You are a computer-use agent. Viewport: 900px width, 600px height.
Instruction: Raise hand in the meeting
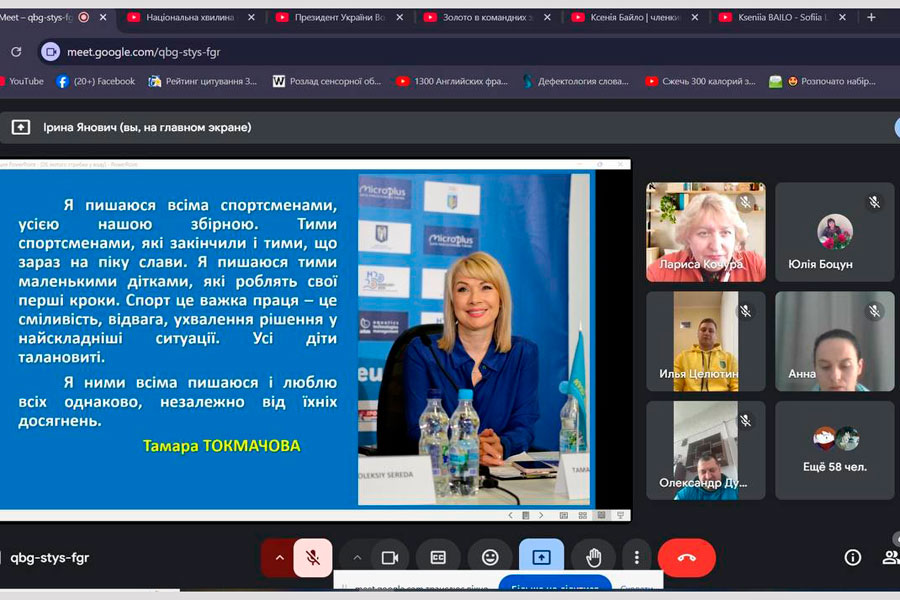tap(593, 558)
